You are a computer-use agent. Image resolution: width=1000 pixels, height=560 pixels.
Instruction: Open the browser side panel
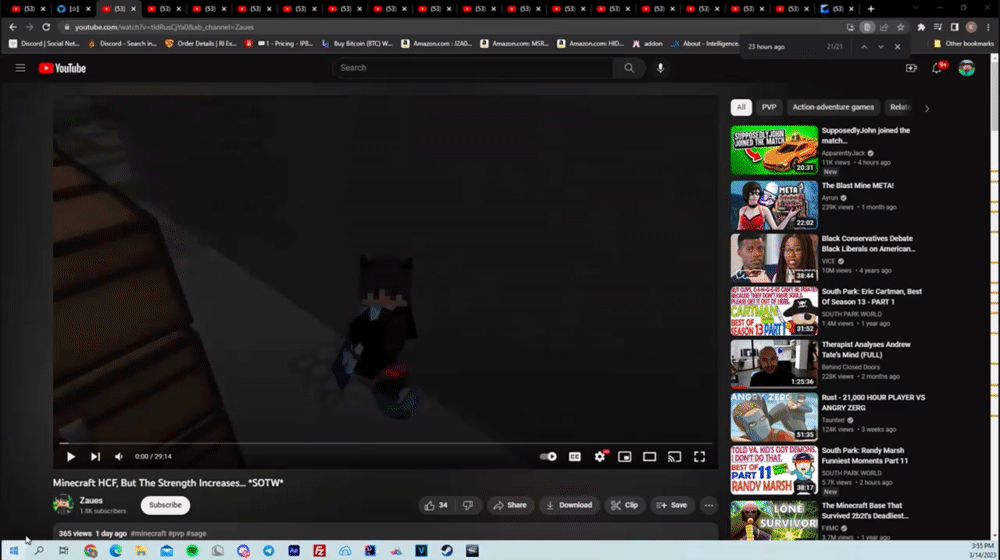coord(954,27)
